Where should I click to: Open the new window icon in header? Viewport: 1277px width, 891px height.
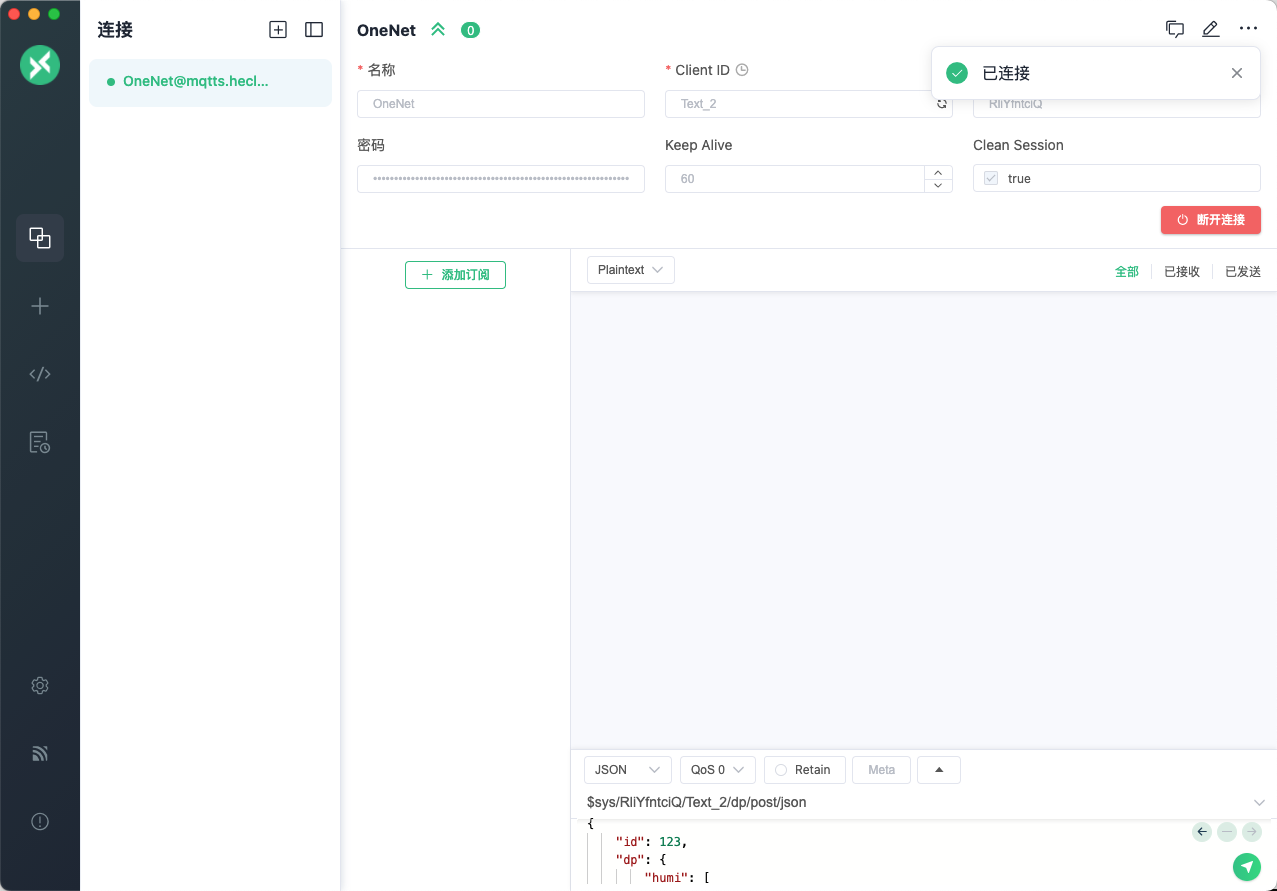[1175, 29]
